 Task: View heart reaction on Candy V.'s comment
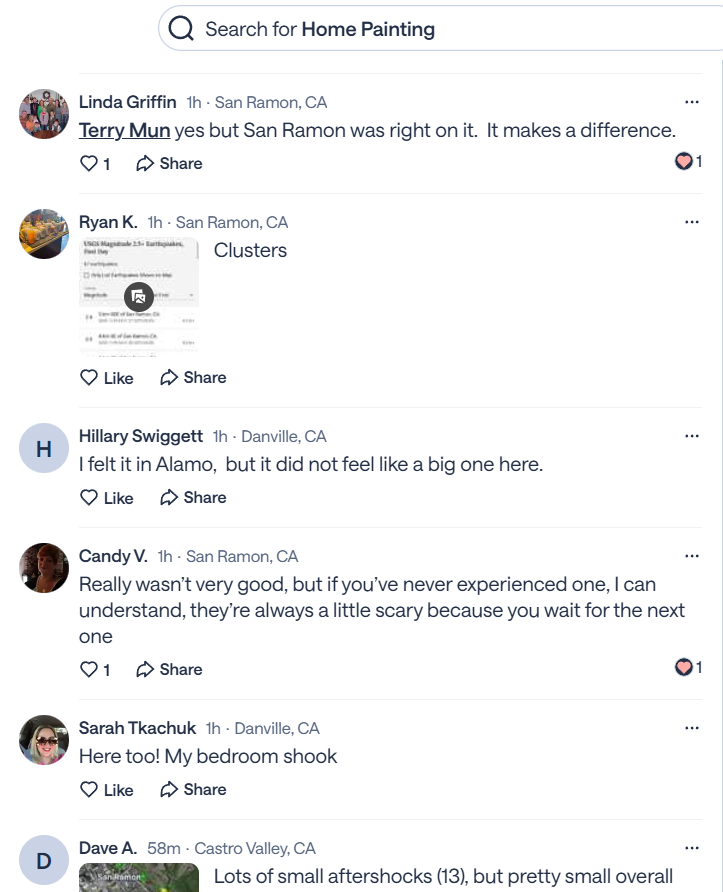[688, 667]
